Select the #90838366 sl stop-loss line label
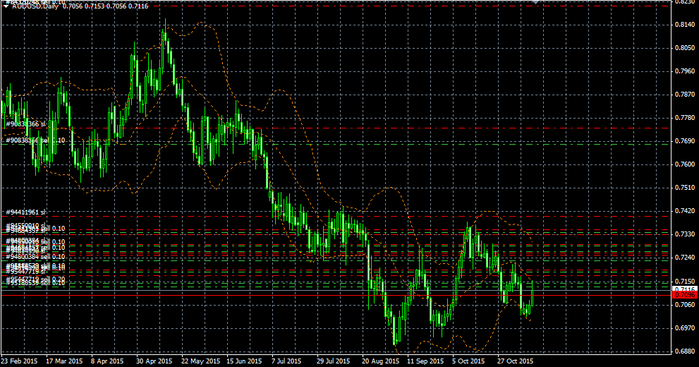The image size is (699, 367). pyautogui.click(x=25, y=124)
